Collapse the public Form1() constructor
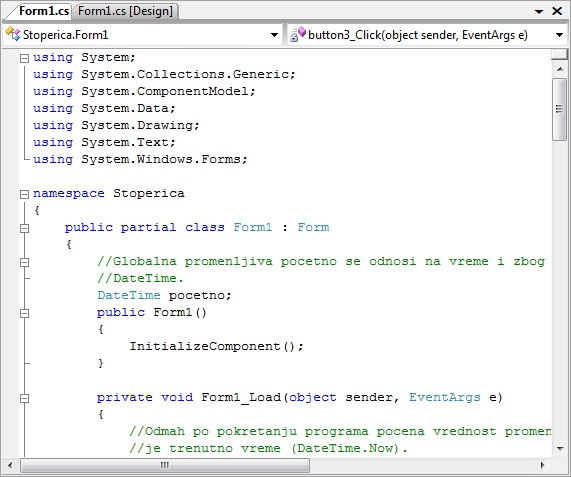The height and width of the screenshot is (477, 571). (x=24, y=313)
